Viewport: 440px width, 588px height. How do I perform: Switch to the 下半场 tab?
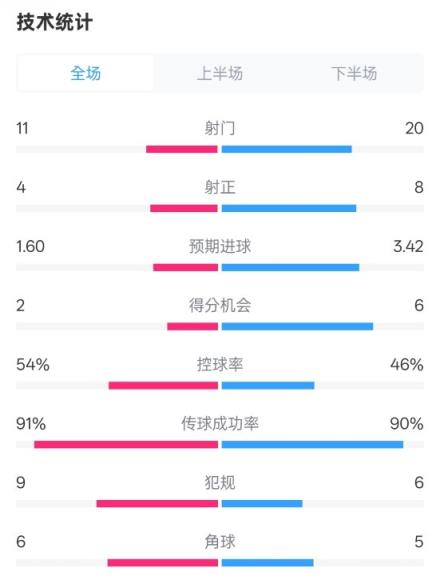coord(354,73)
